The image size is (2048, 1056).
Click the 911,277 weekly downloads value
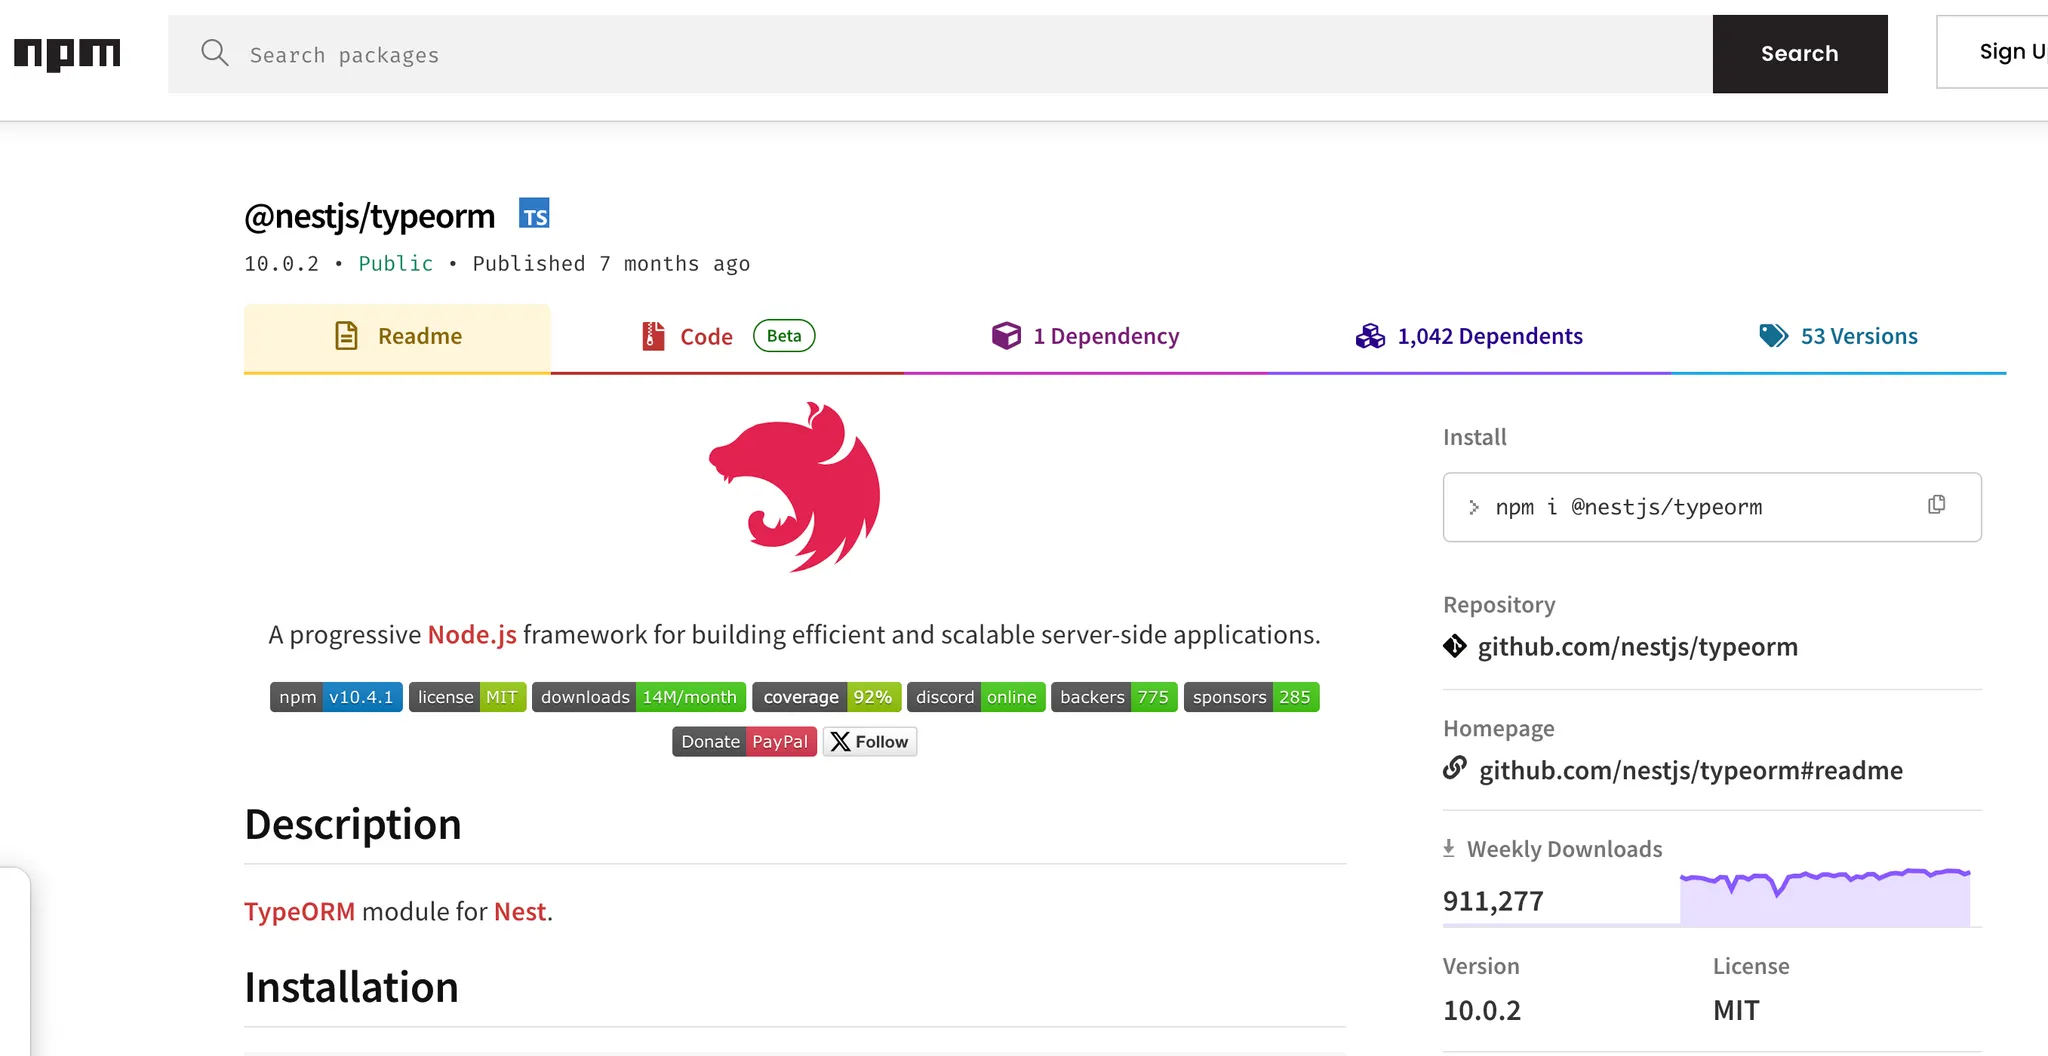[x=1493, y=901]
